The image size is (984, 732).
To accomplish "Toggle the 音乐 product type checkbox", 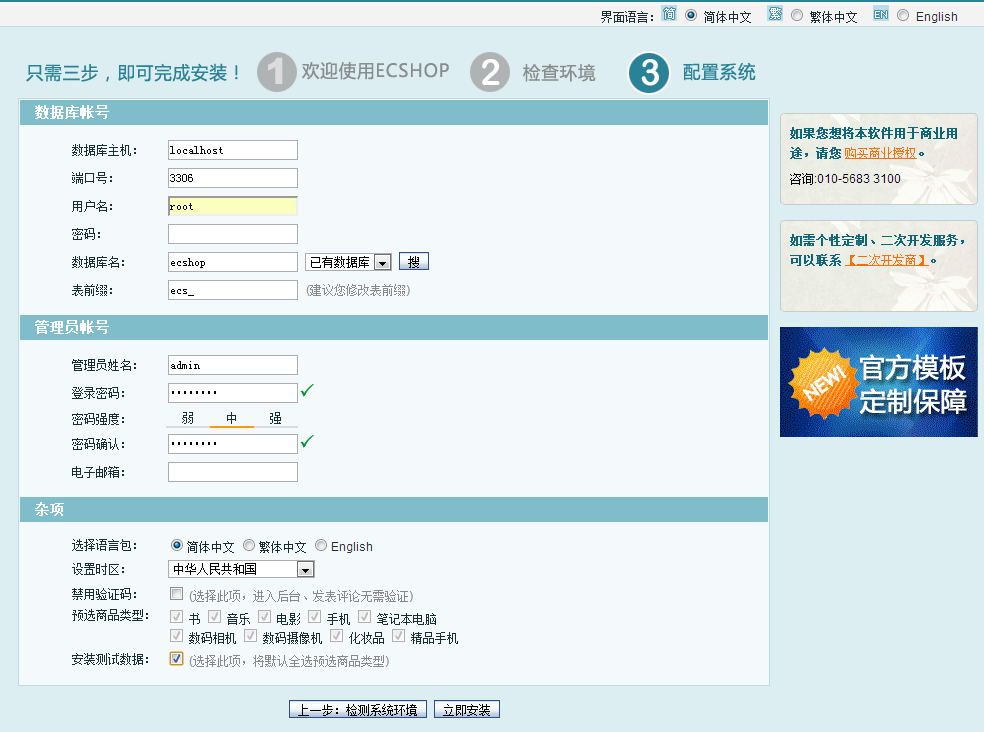I will coord(215,616).
